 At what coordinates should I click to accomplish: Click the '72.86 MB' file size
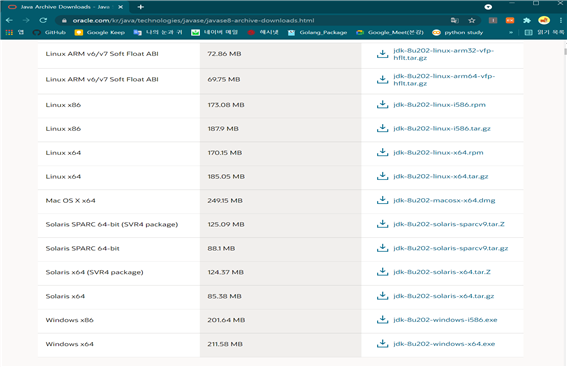224,54
